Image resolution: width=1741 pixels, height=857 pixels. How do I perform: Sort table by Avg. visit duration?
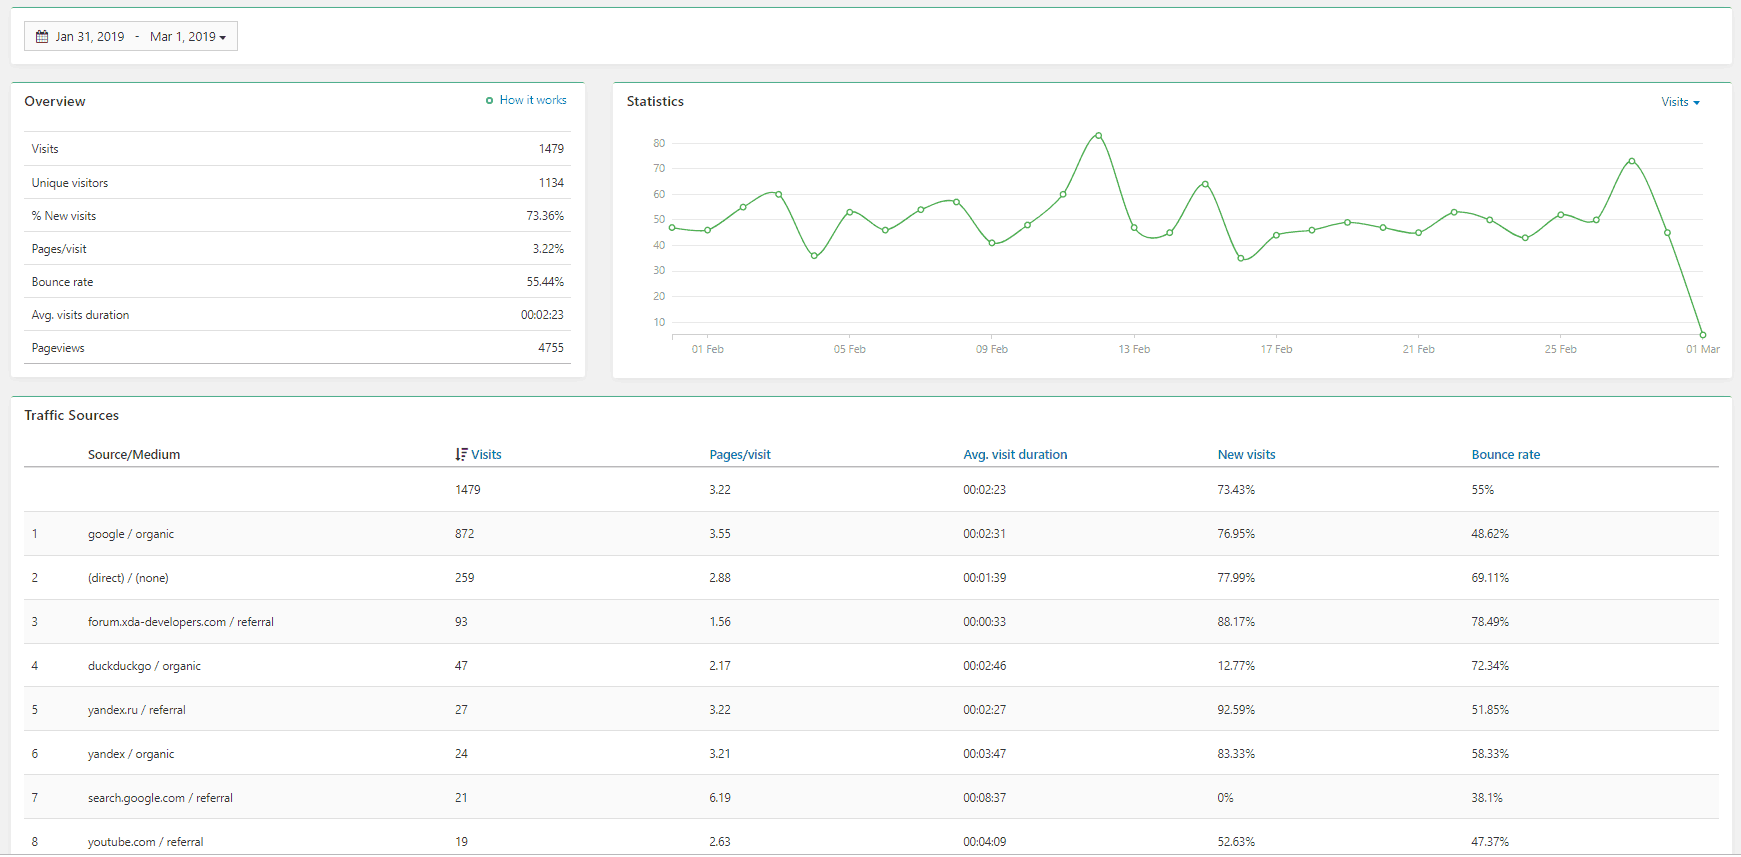pyautogui.click(x=1014, y=454)
